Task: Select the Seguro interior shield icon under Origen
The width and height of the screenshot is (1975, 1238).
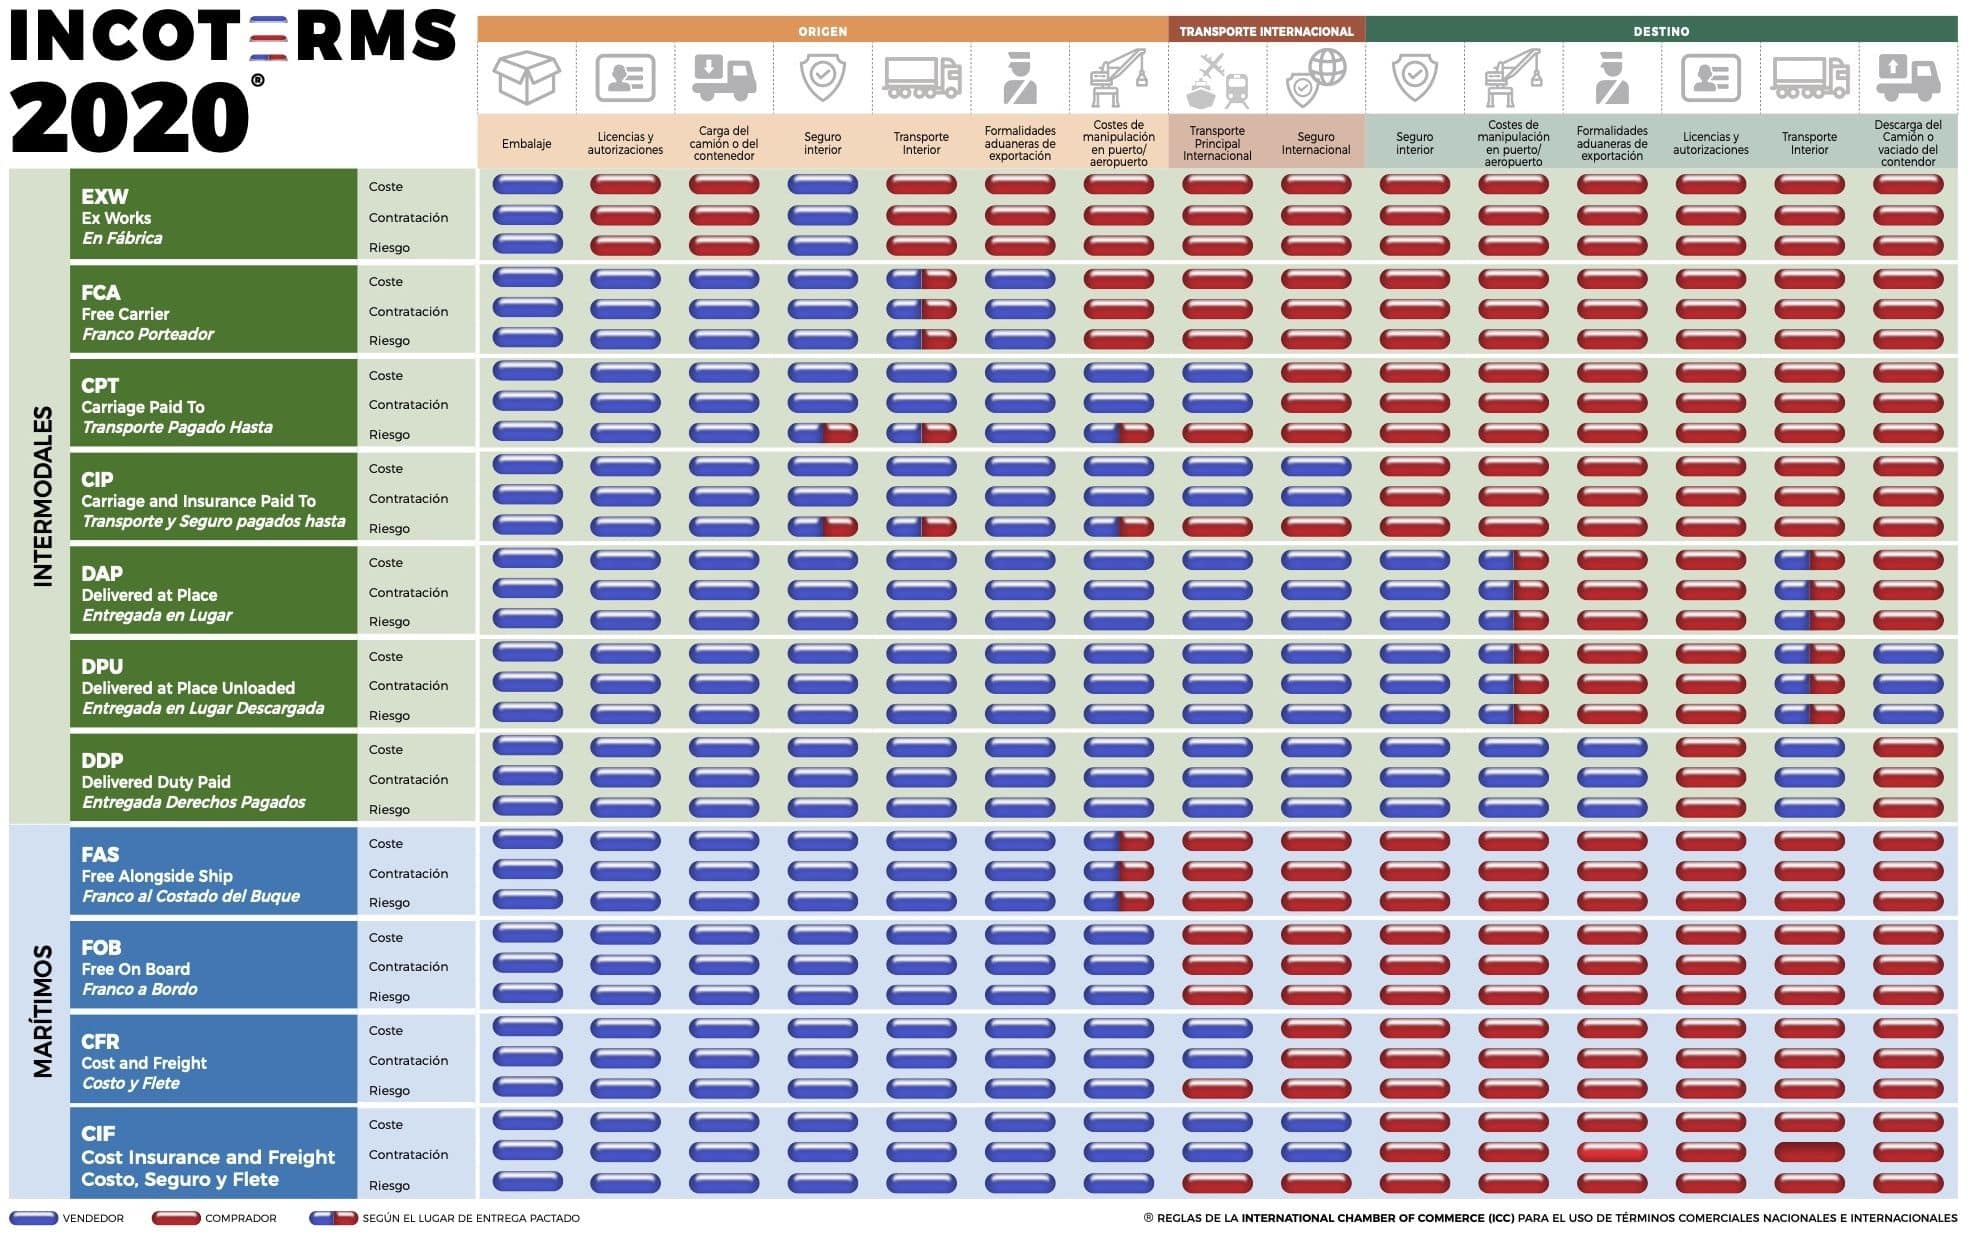Action: coord(822,78)
